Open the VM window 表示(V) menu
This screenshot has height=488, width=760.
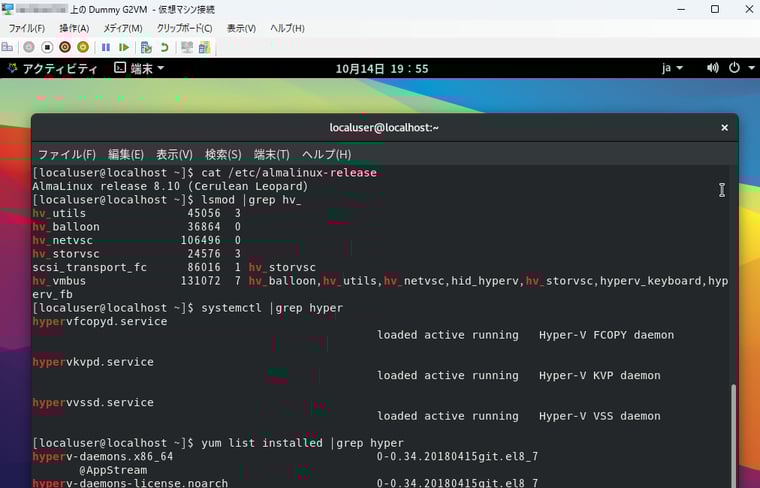pyautogui.click(x=241, y=28)
